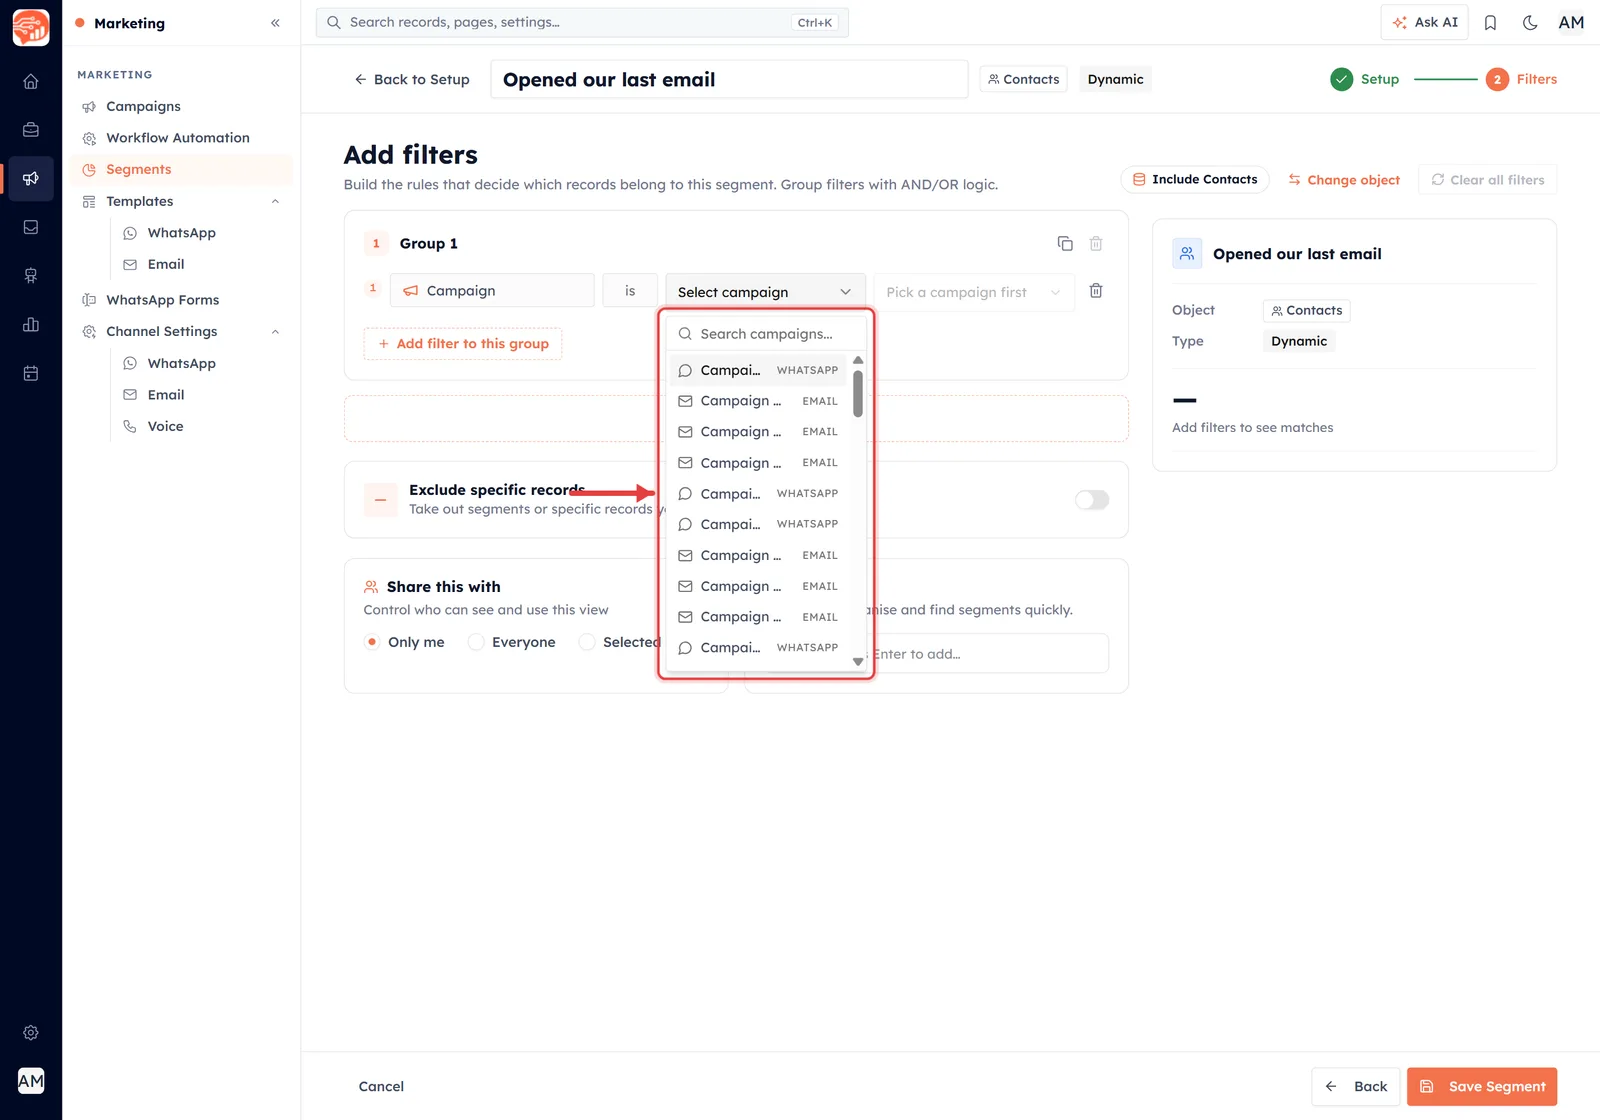Image resolution: width=1600 pixels, height=1120 pixels.
Task: Open the Campaign field selector
Action: [492, 290]
